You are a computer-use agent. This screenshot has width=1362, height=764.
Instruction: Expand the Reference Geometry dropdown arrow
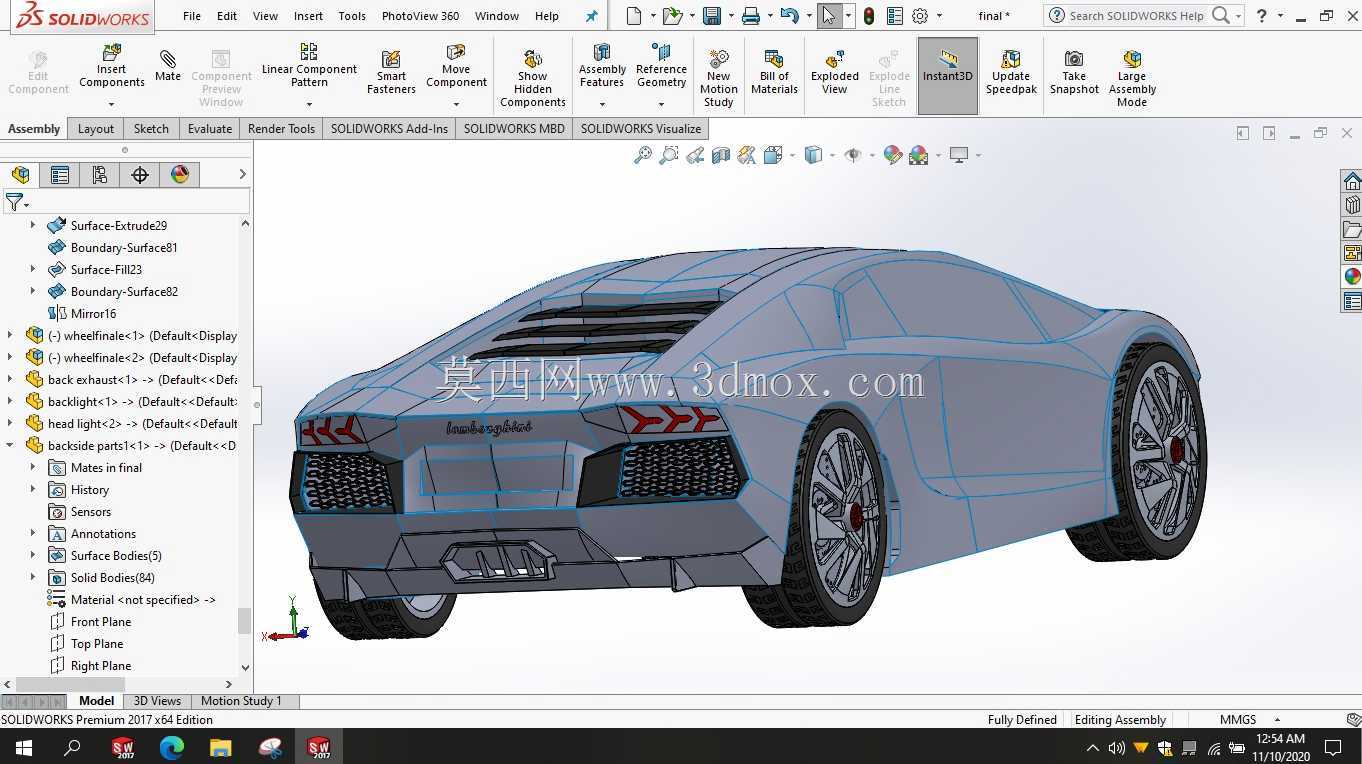[661, 104]
